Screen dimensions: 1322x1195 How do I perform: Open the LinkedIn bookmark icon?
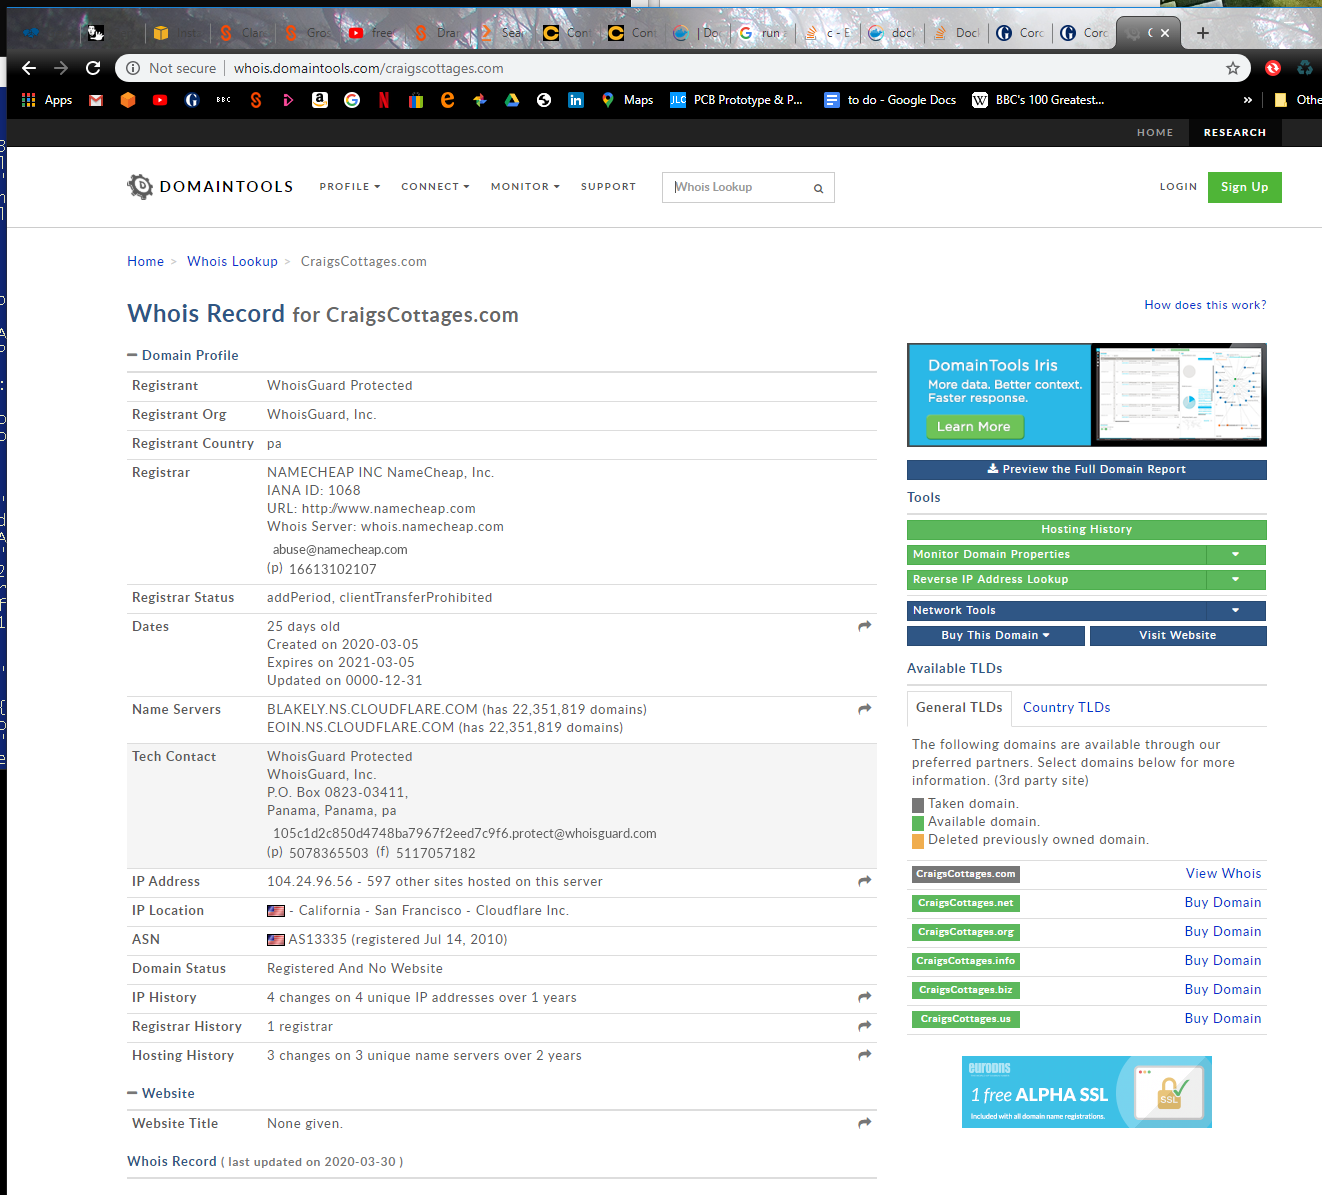(x=576, y=100)
